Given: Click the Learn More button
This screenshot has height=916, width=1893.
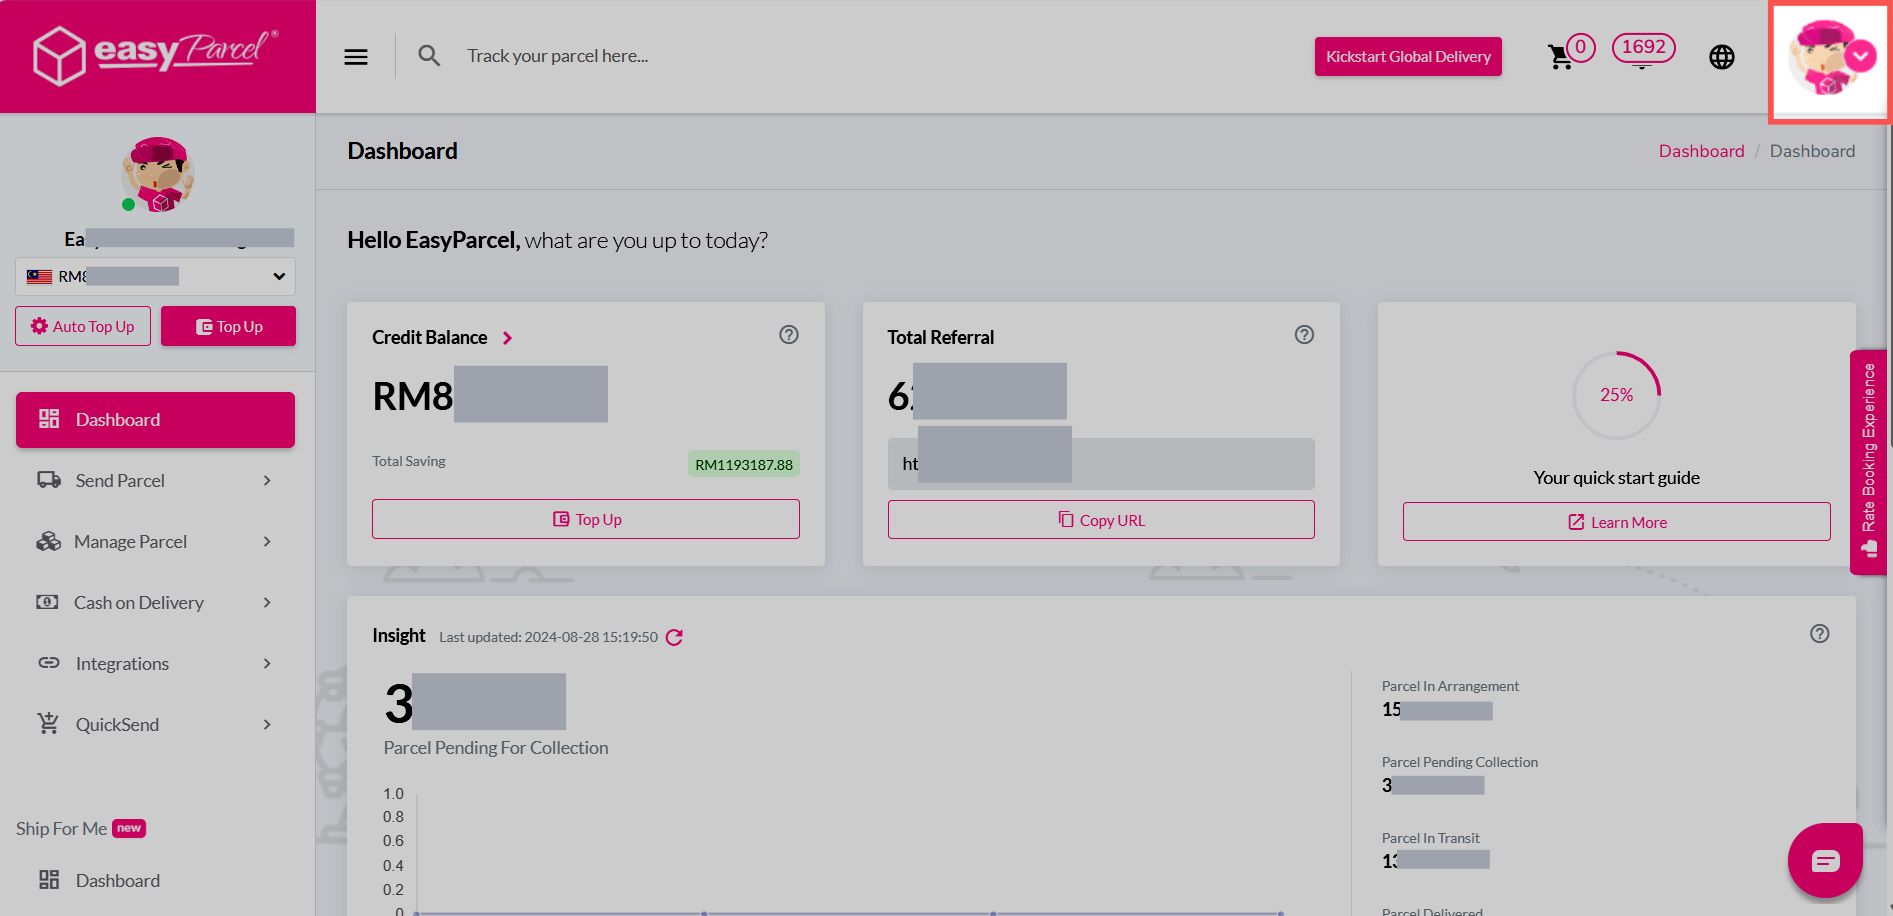Looking at the screenshot, I should (x=1616, y=522).
